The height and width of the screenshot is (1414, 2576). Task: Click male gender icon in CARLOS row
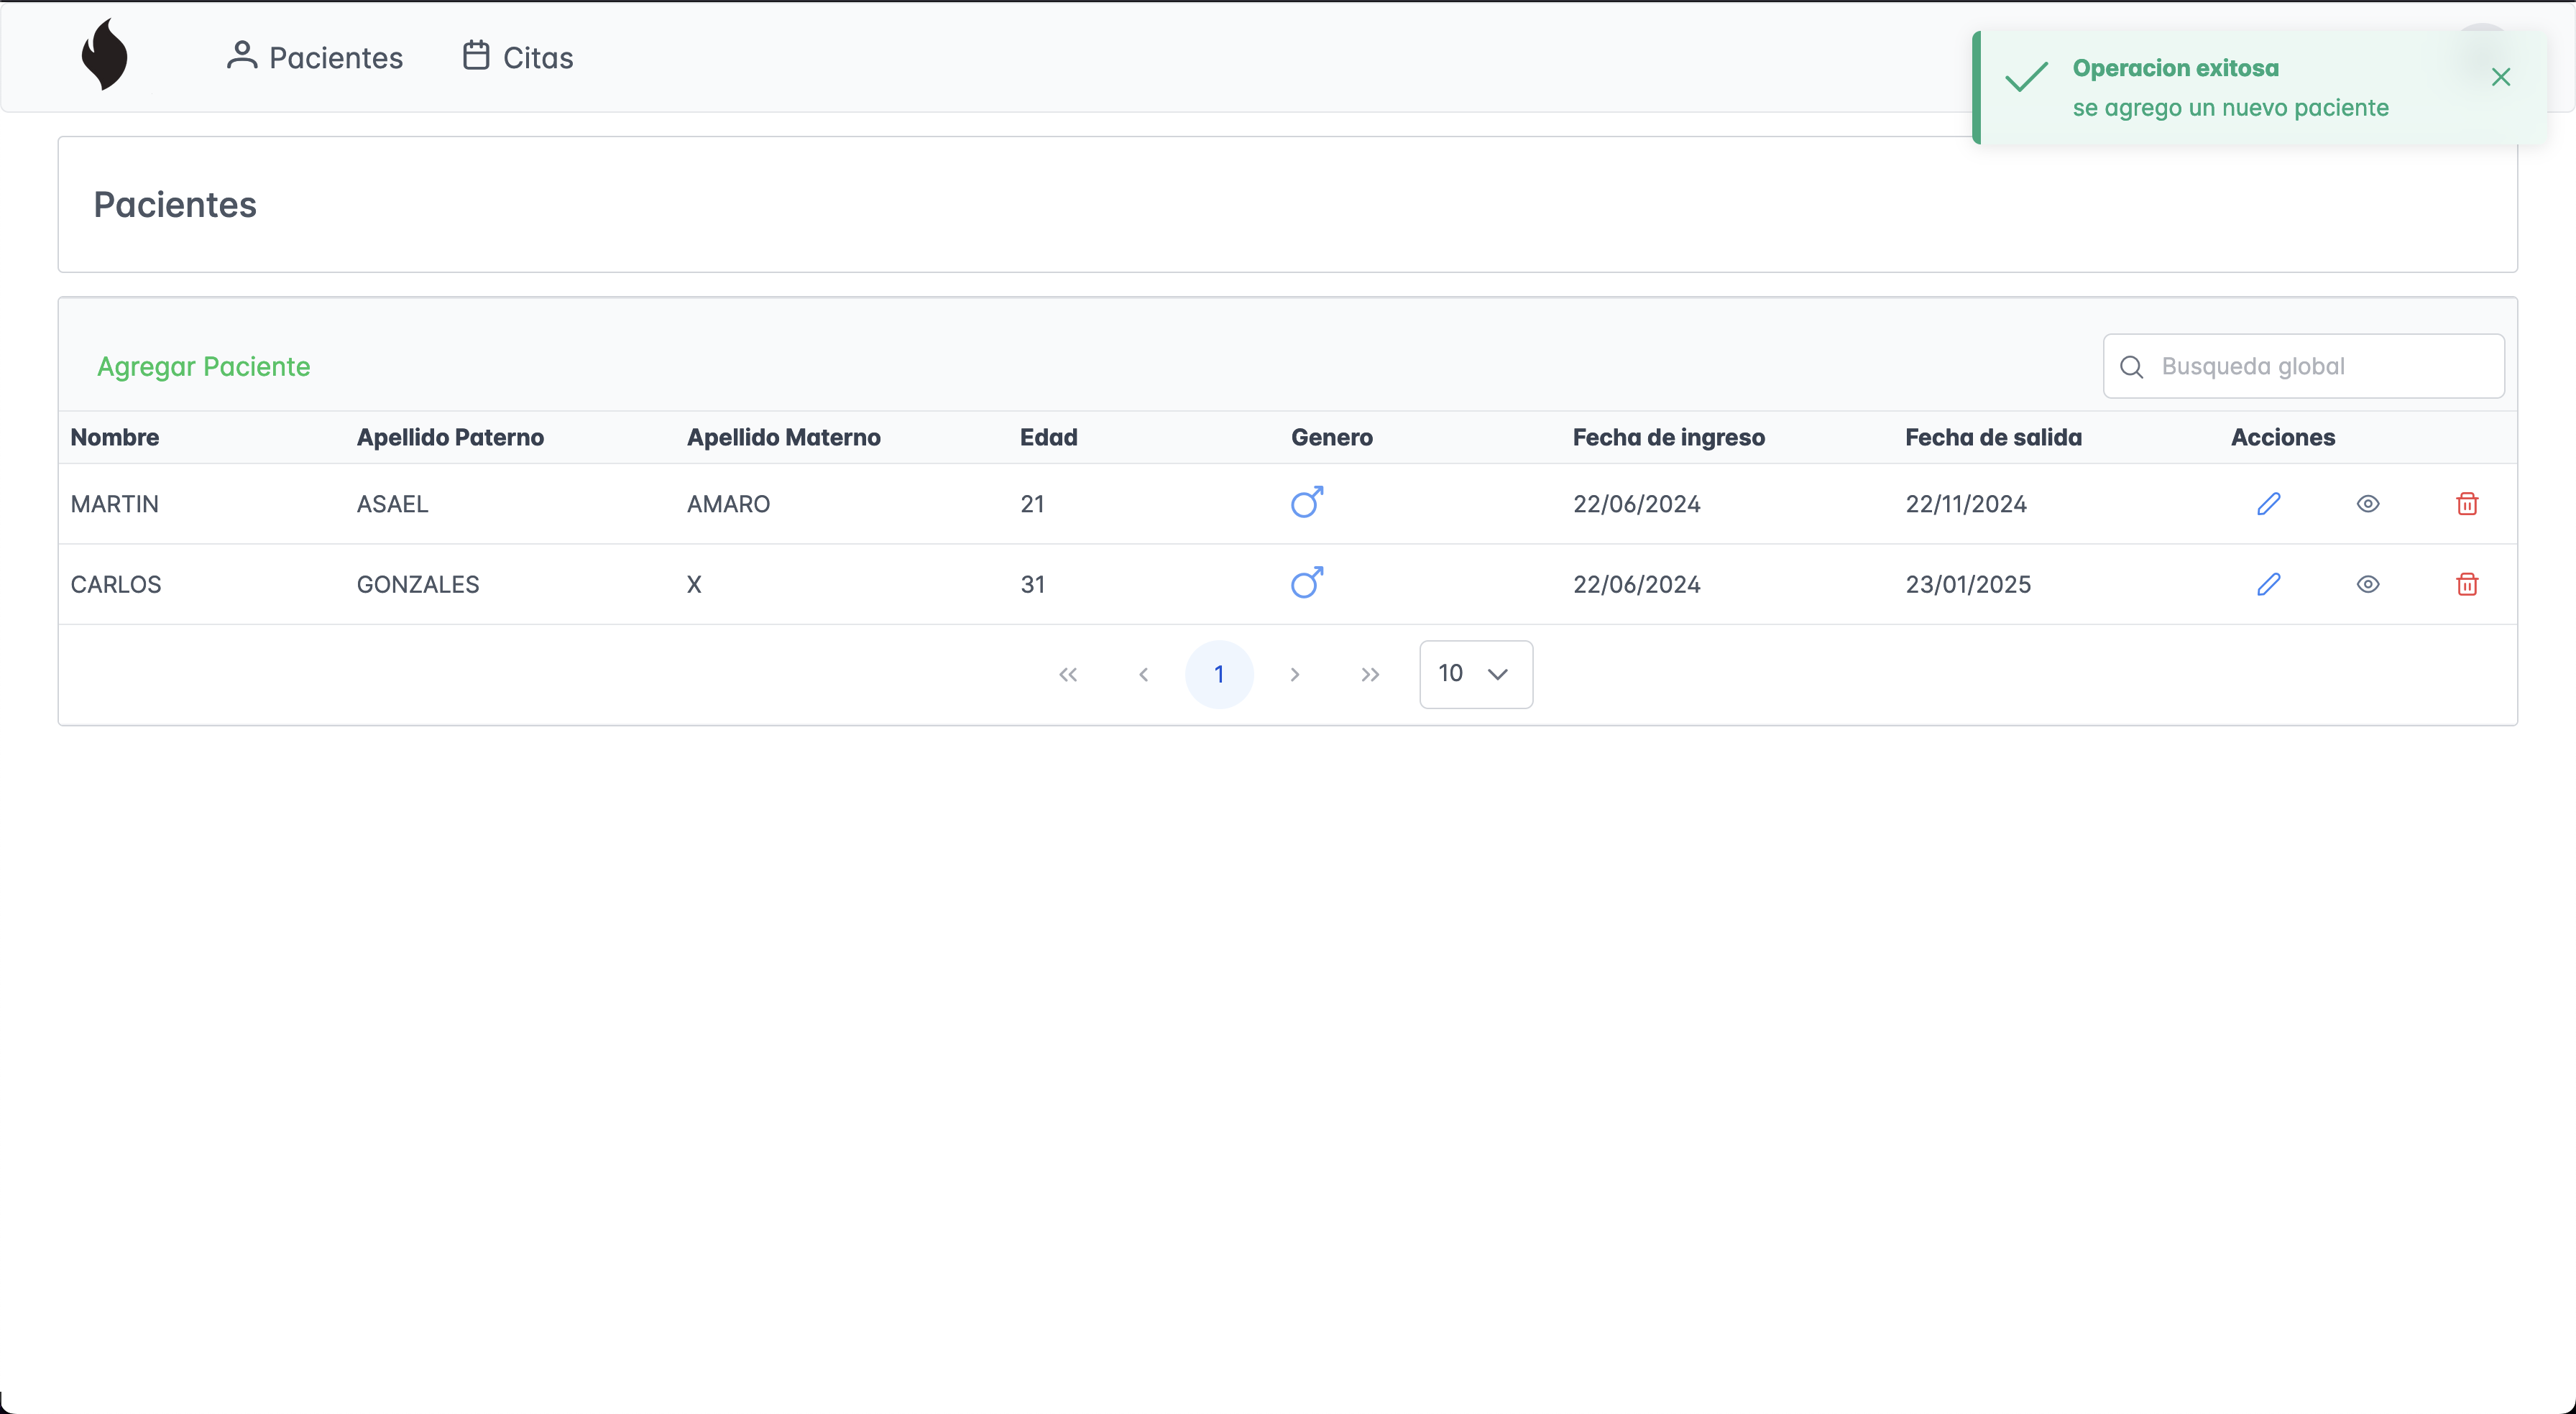pos(1306,582)
